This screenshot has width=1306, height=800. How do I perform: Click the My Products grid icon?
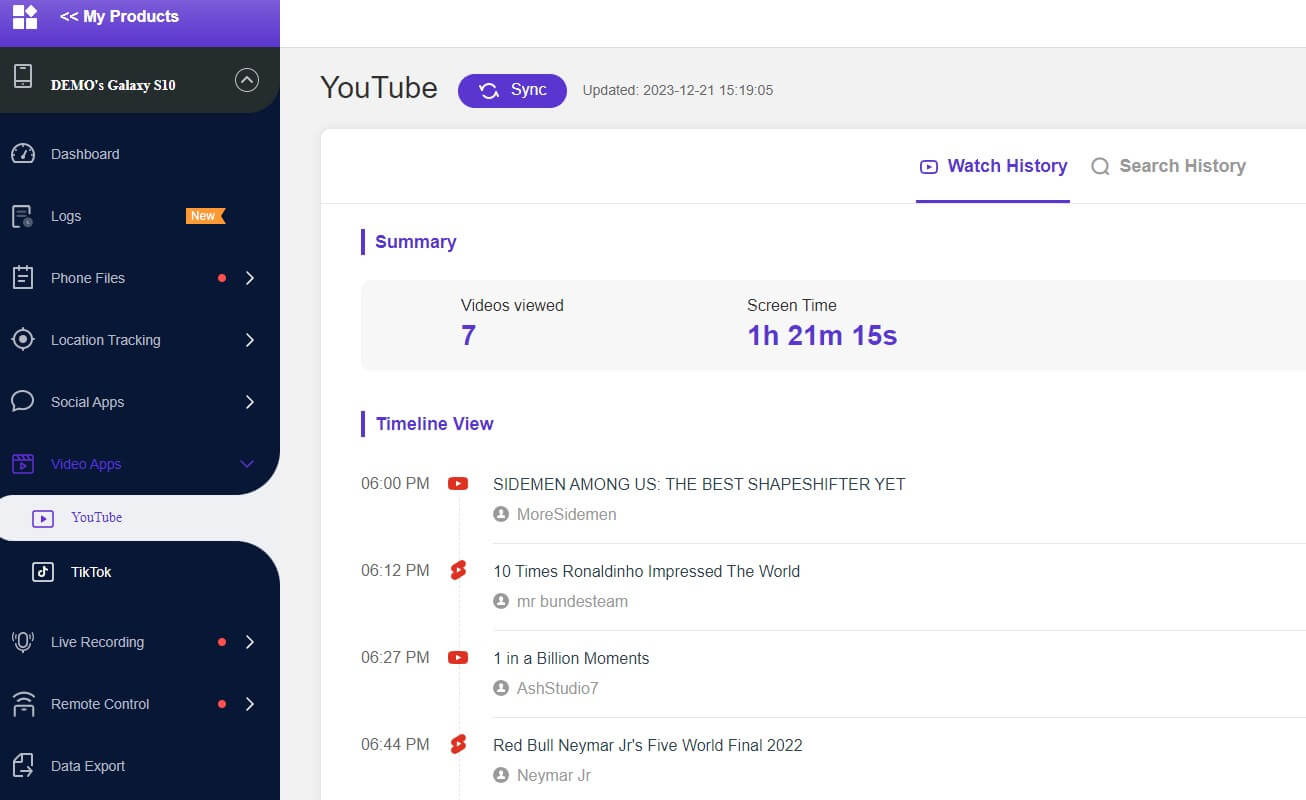[24, 16]
